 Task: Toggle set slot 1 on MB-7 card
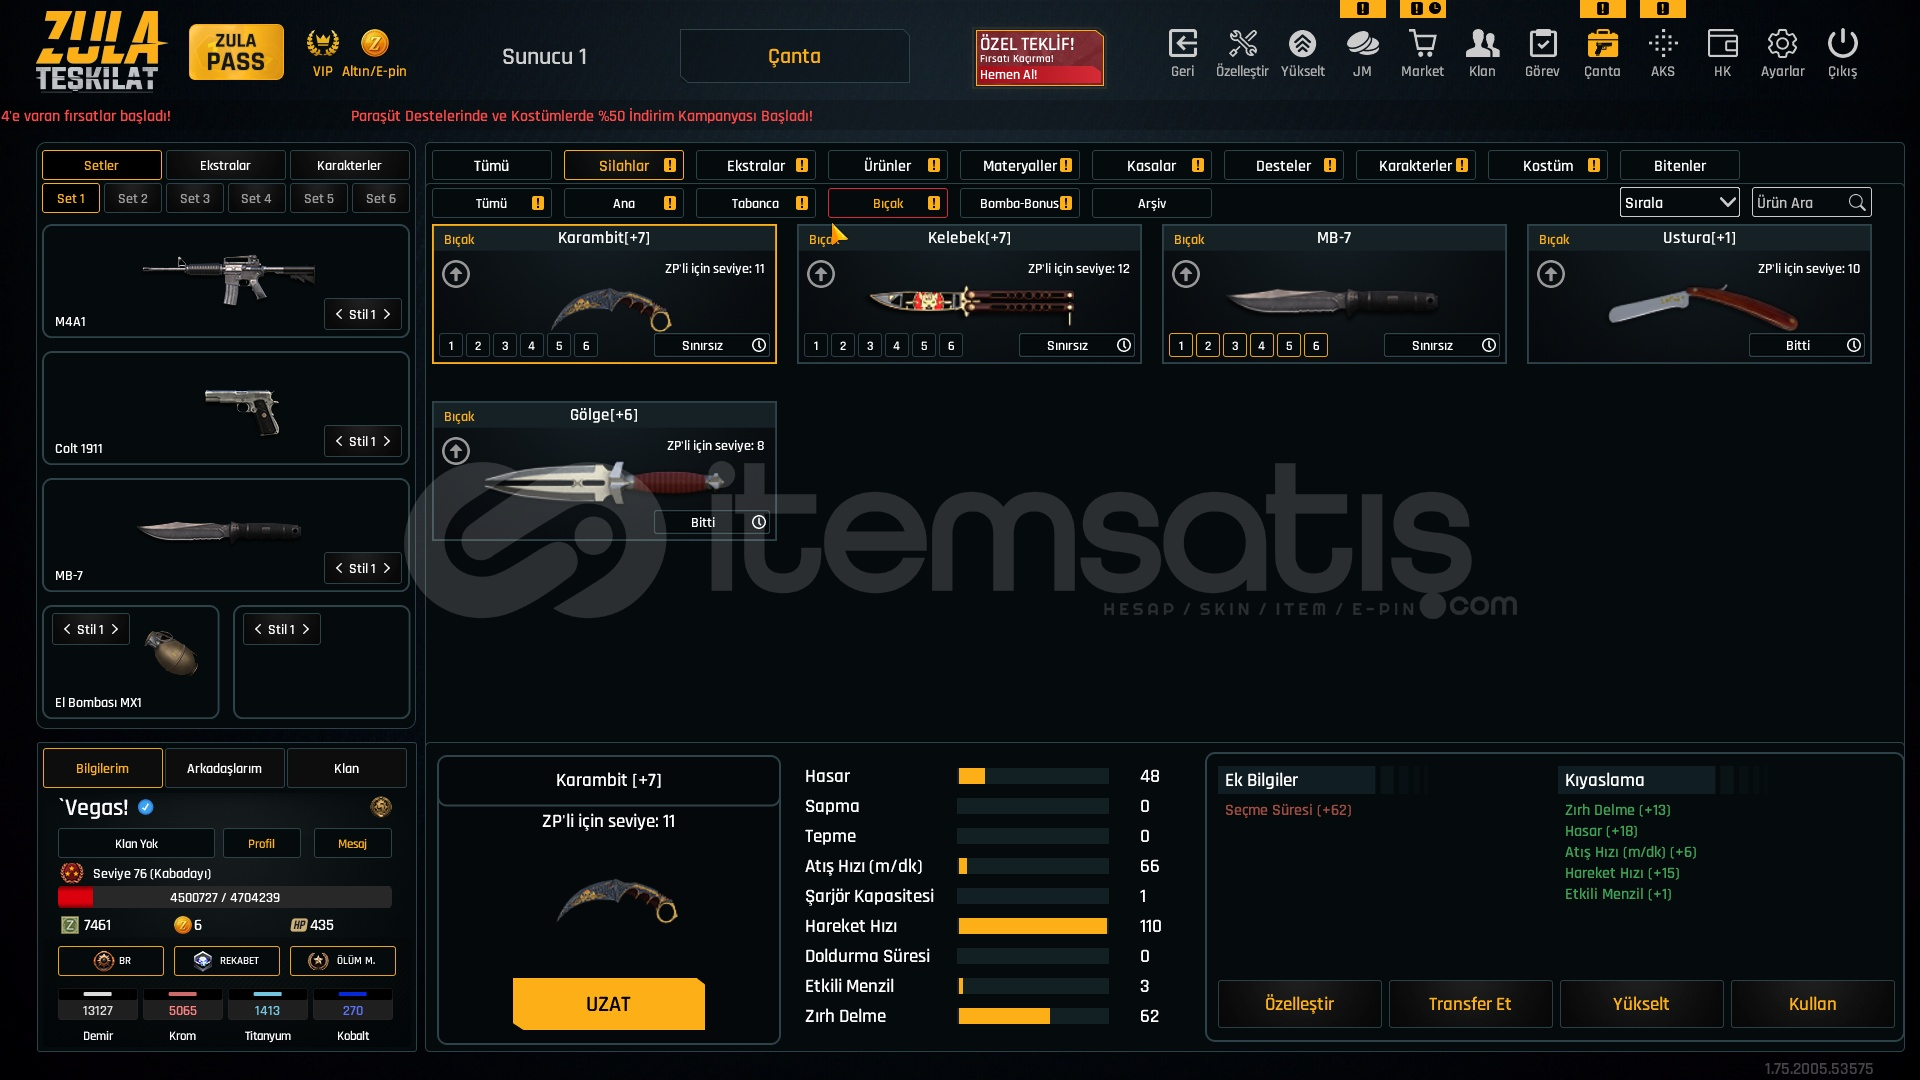(x=1181, y=346)
